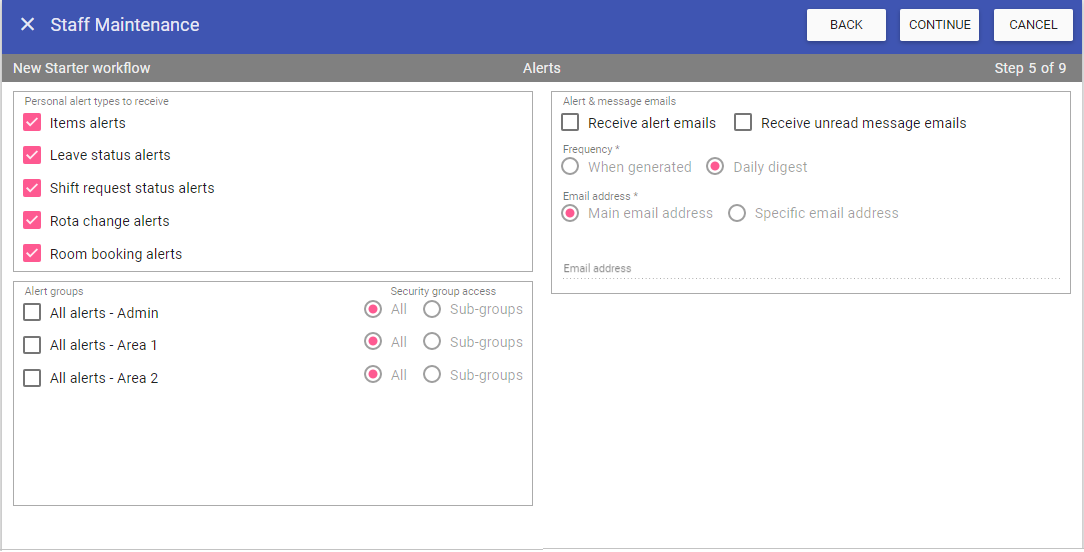
Task: Choose Main email address radio option
Action: tap(570, 213)
